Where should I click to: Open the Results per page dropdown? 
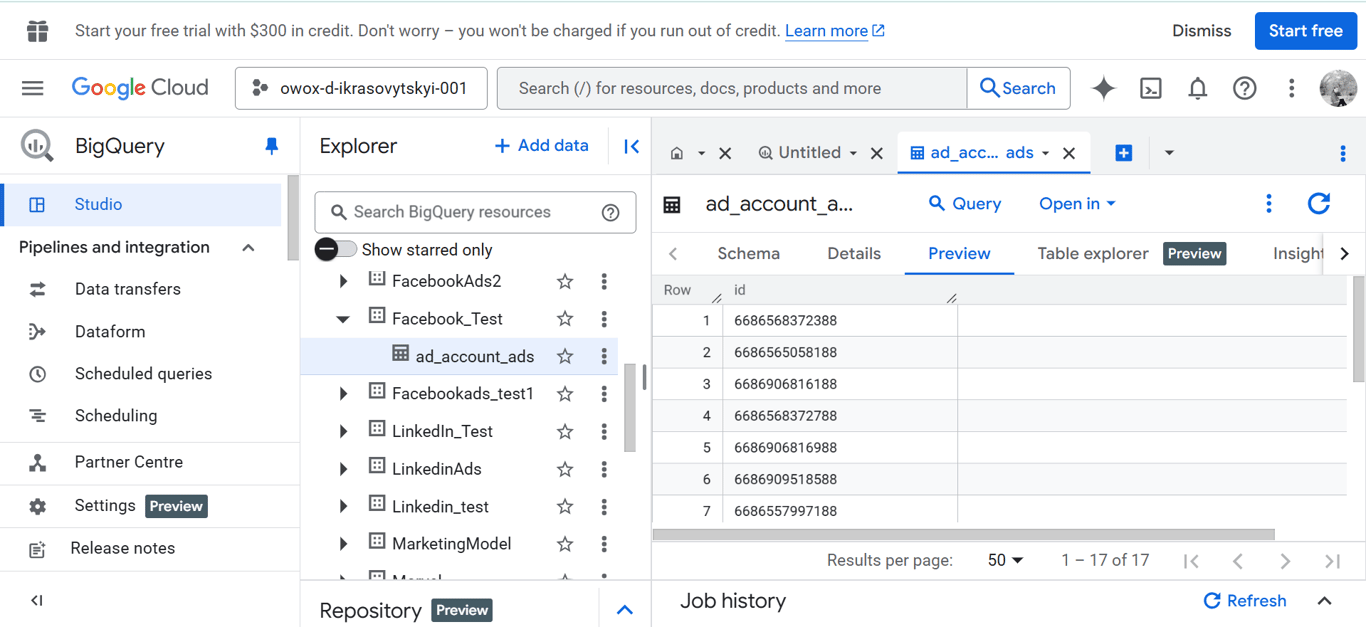click(1005, 561)
